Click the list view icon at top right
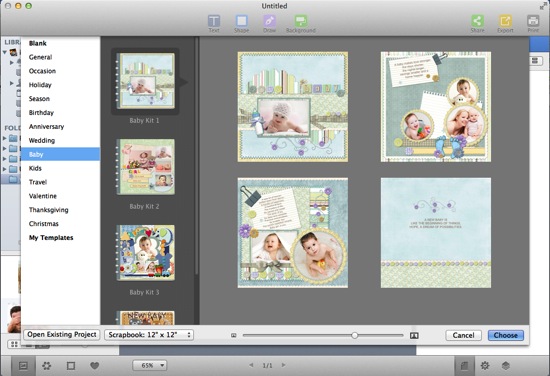550x376 pixels. click(x=535, y=60)
